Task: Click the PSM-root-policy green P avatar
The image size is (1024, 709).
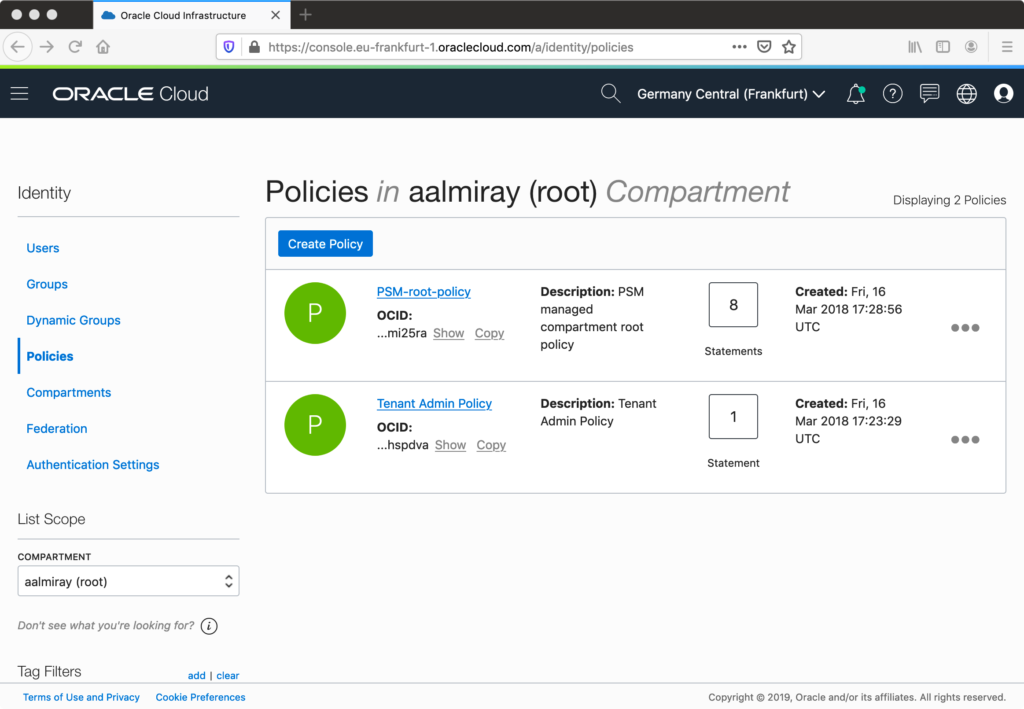Action: point(315,313)
